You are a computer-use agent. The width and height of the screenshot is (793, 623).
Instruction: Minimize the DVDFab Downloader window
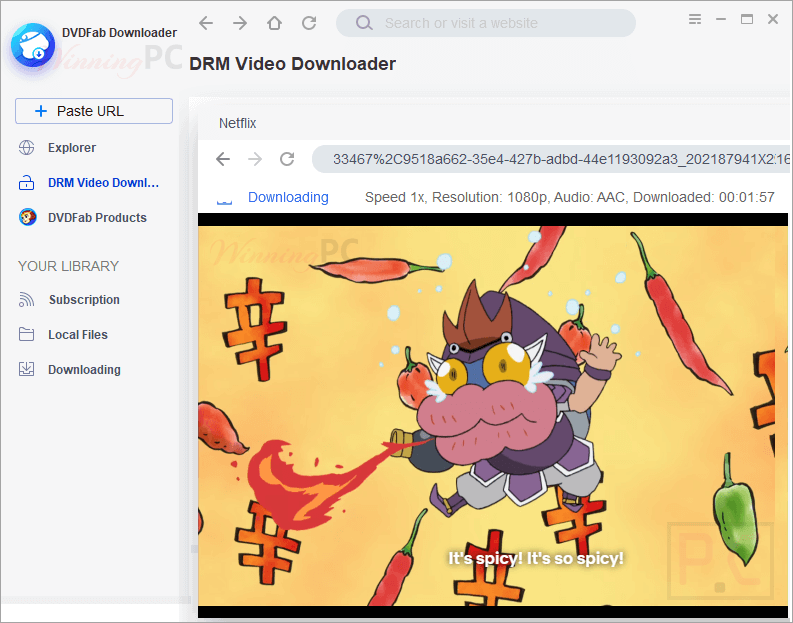tap(721, 19)
